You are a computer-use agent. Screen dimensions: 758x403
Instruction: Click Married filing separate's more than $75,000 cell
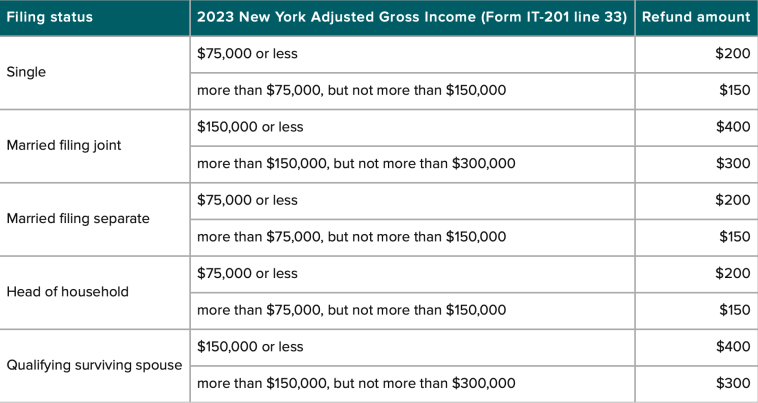[352, 237]
